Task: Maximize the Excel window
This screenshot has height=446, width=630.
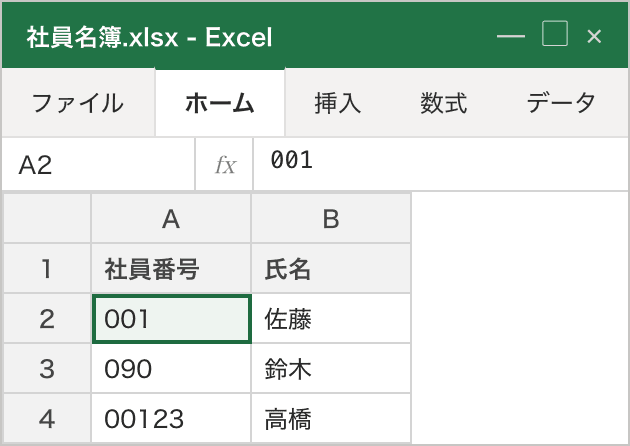Action: click(555, 34)
